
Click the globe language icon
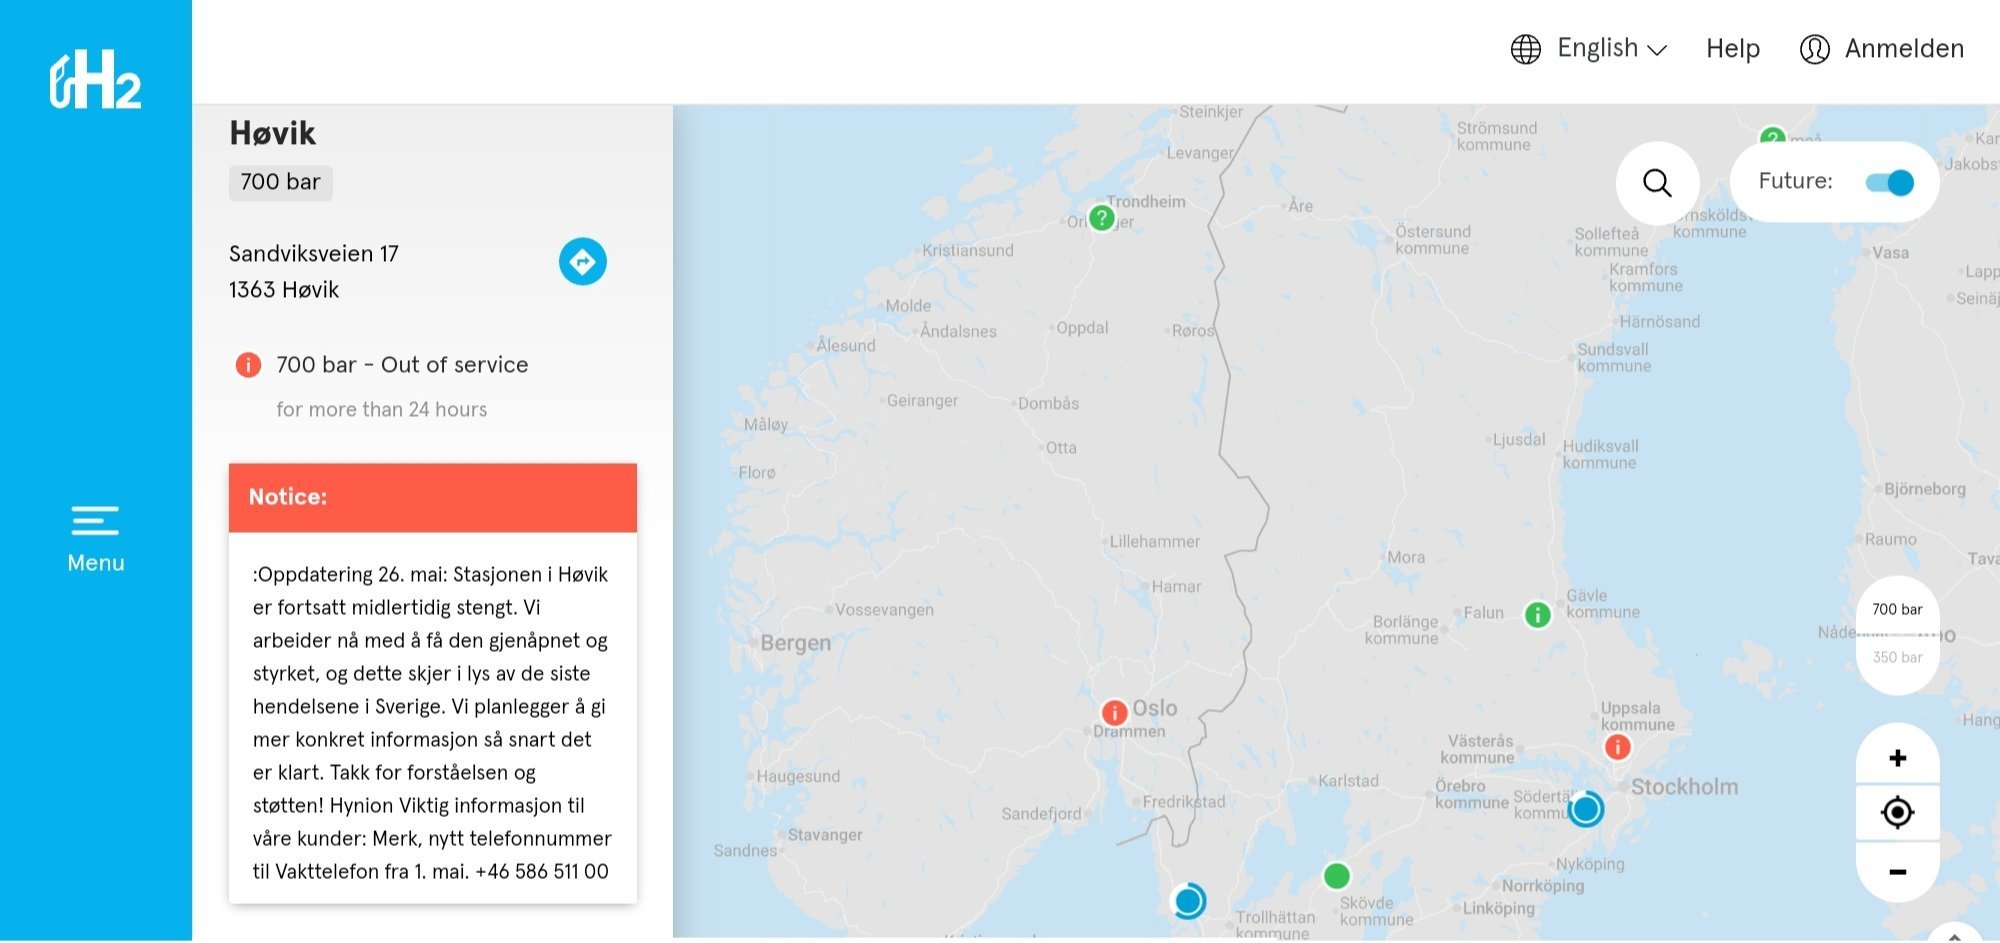1525,49
